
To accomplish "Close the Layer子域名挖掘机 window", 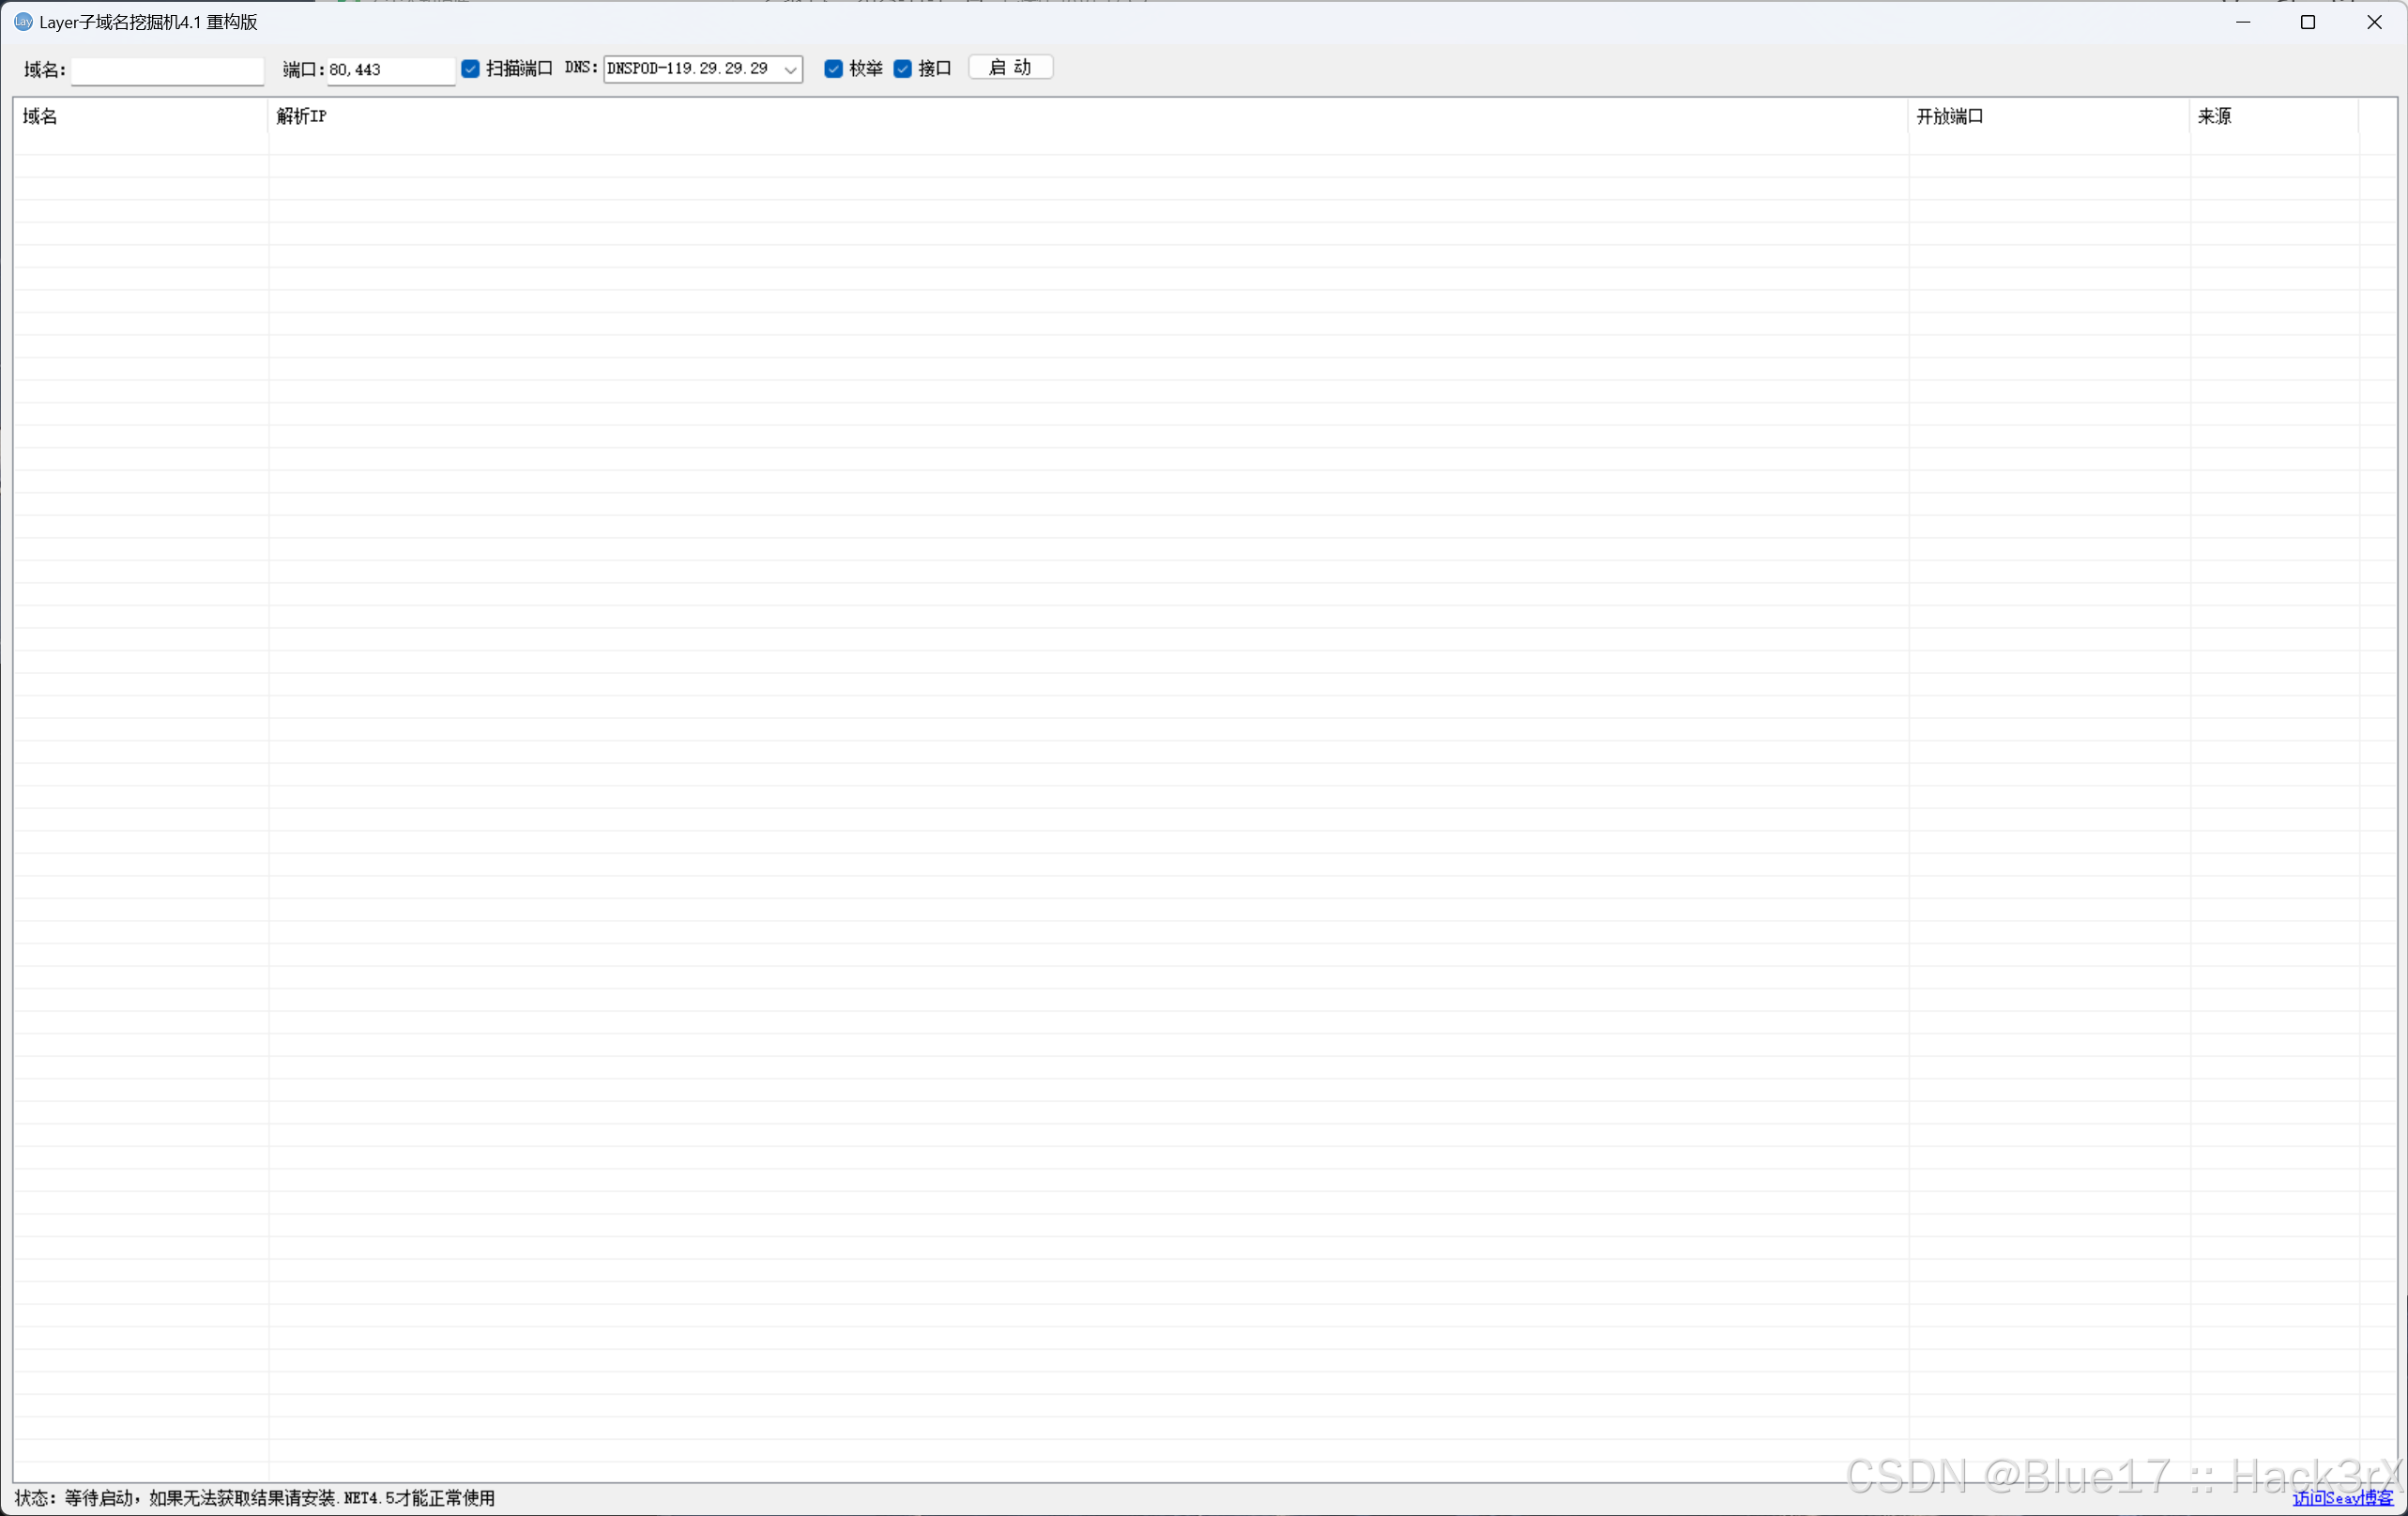I will coord(2374,22).
